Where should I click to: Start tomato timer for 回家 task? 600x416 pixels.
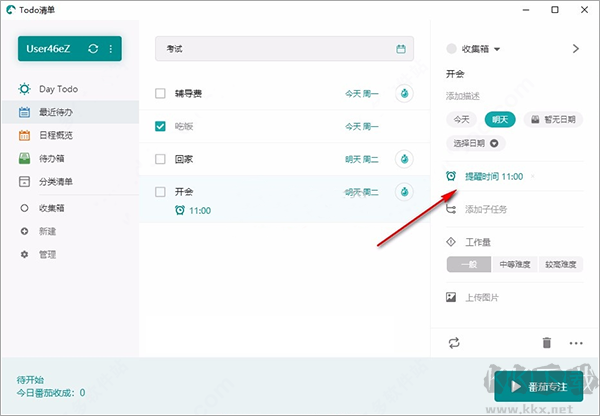pos(404,159)
